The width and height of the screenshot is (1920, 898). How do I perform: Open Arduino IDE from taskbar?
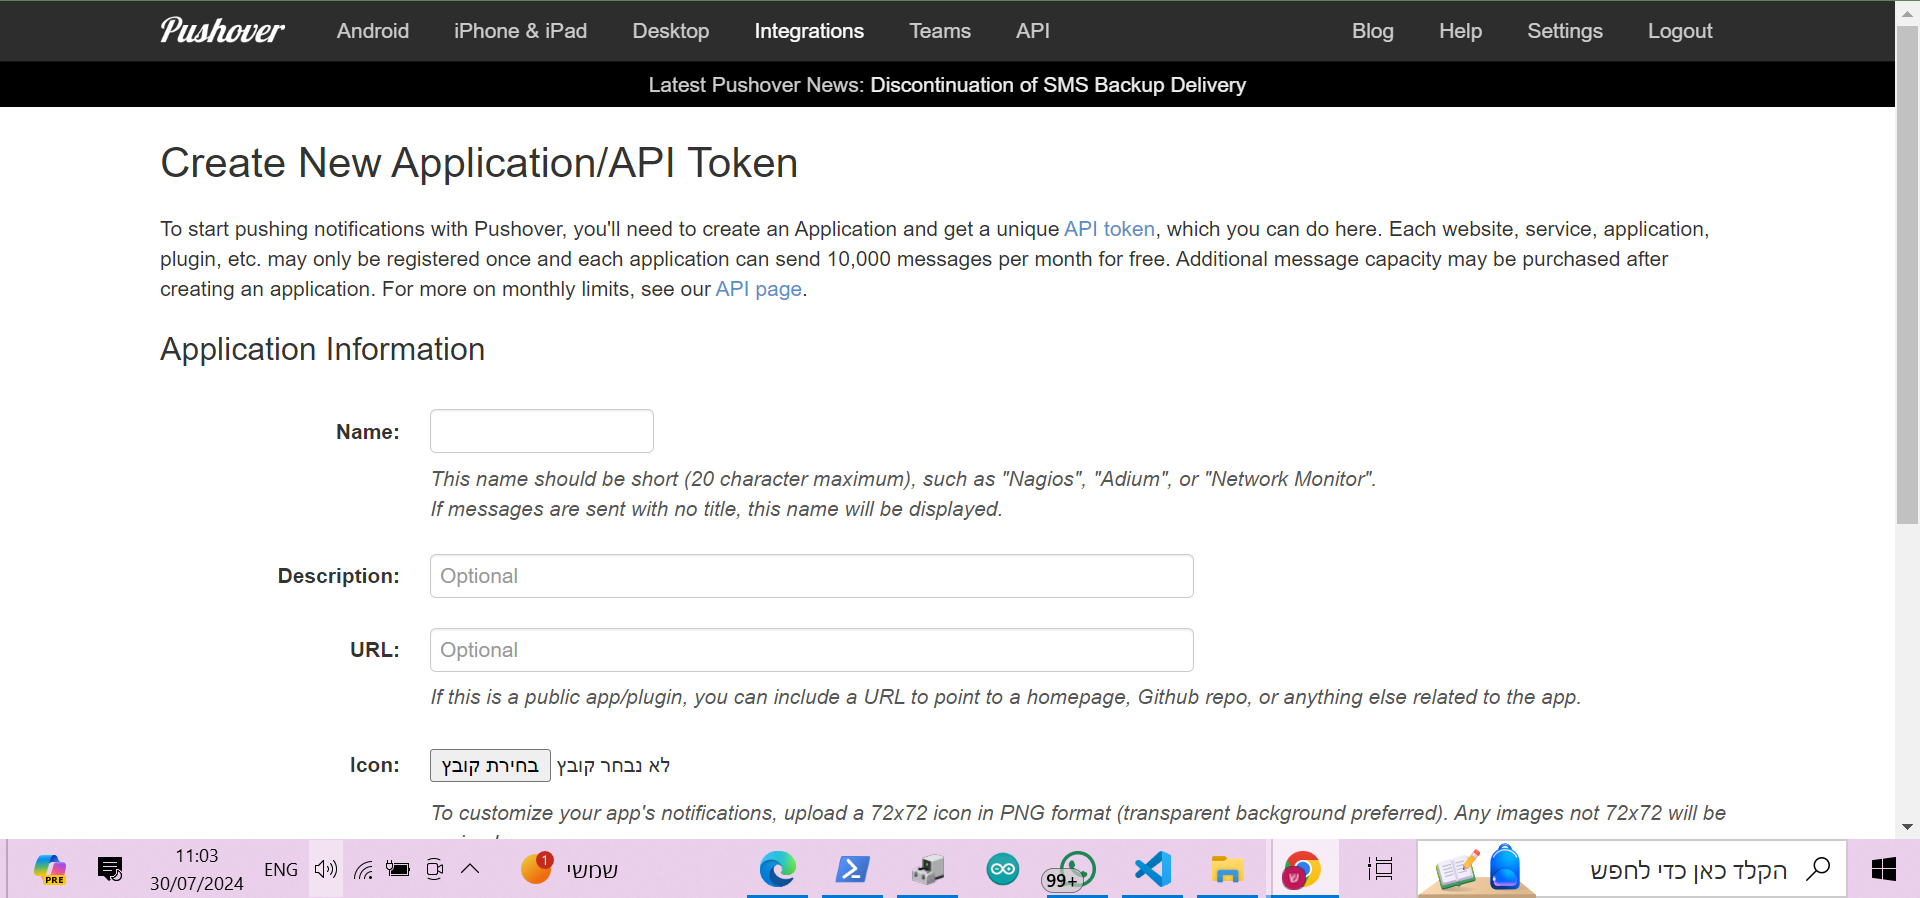[x=1002, y=869]
